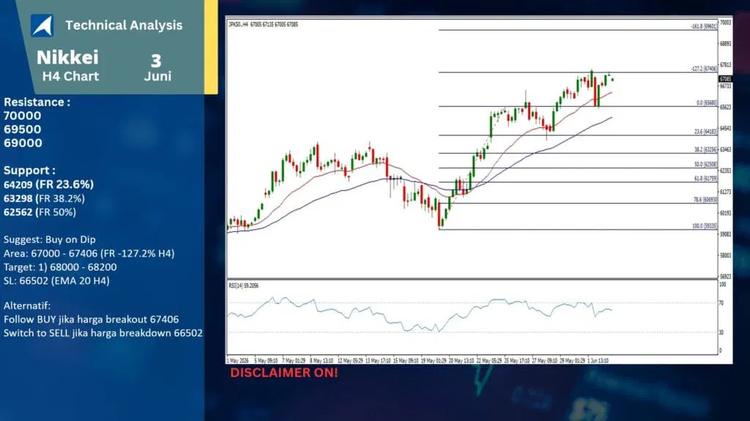Select the "Switch to SELL jika harga breakdown 66502" line
The height and width of the screenshot is (421, 750).
103,333
